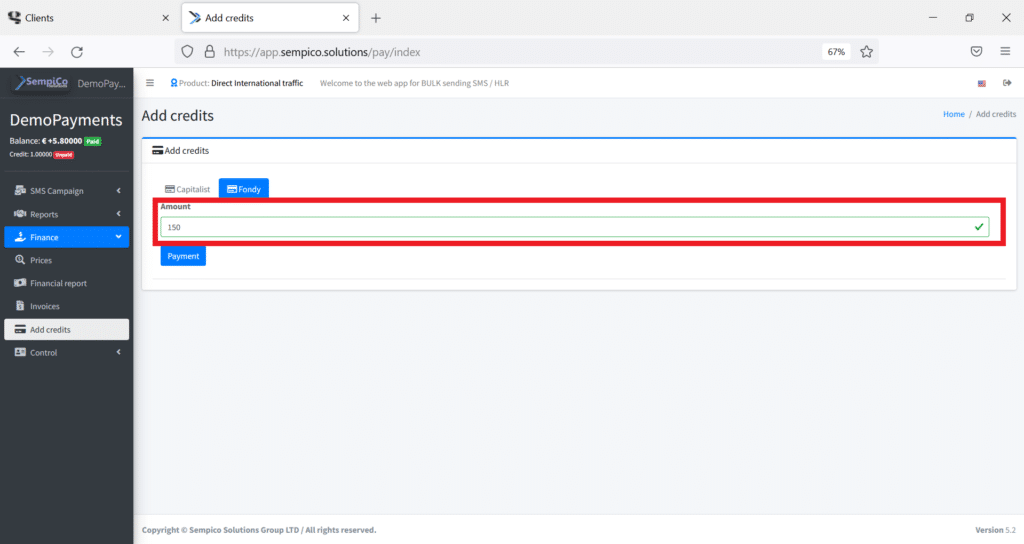
Task: Open a new browser tab
Action: coord(376,18)
